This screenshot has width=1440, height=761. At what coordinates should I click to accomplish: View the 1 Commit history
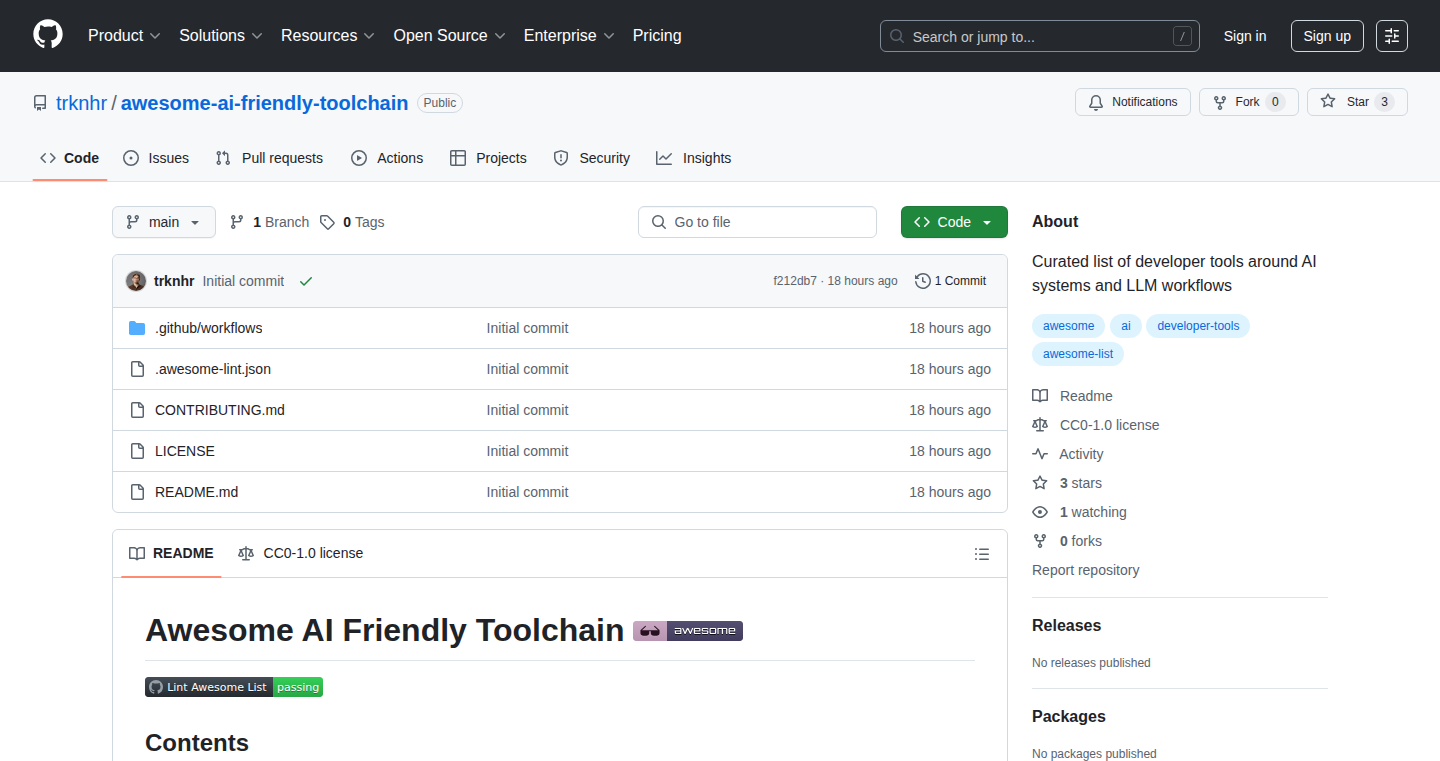[950, 281]
